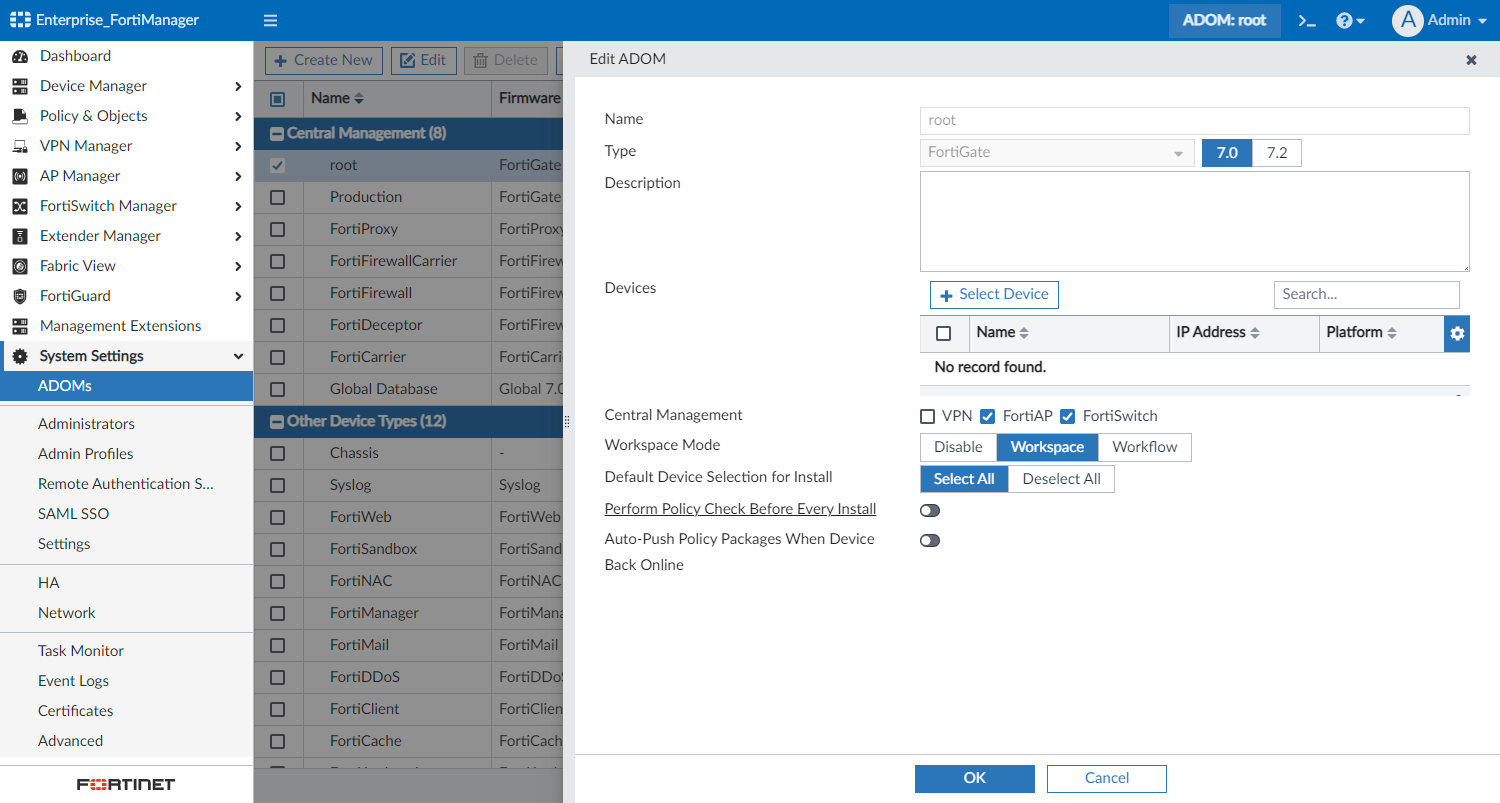
Task: Set Workspace Mode to Workflow
Action: [1145, 447]
